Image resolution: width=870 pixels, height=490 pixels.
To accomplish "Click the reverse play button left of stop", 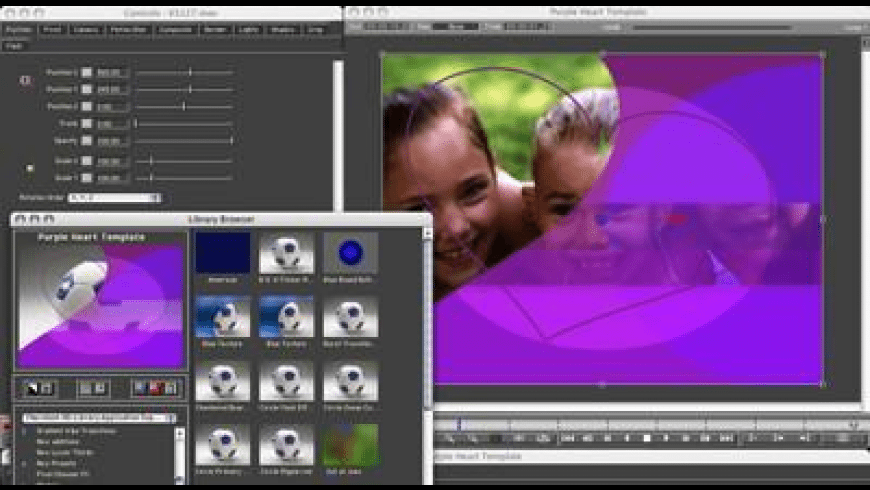I will point(627,438).
